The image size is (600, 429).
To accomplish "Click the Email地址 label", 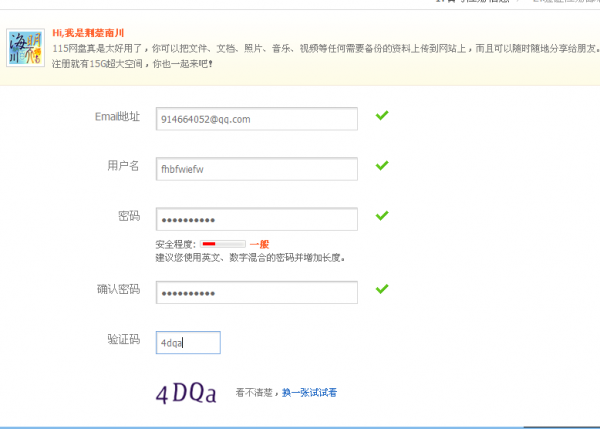I will (117, 116).
